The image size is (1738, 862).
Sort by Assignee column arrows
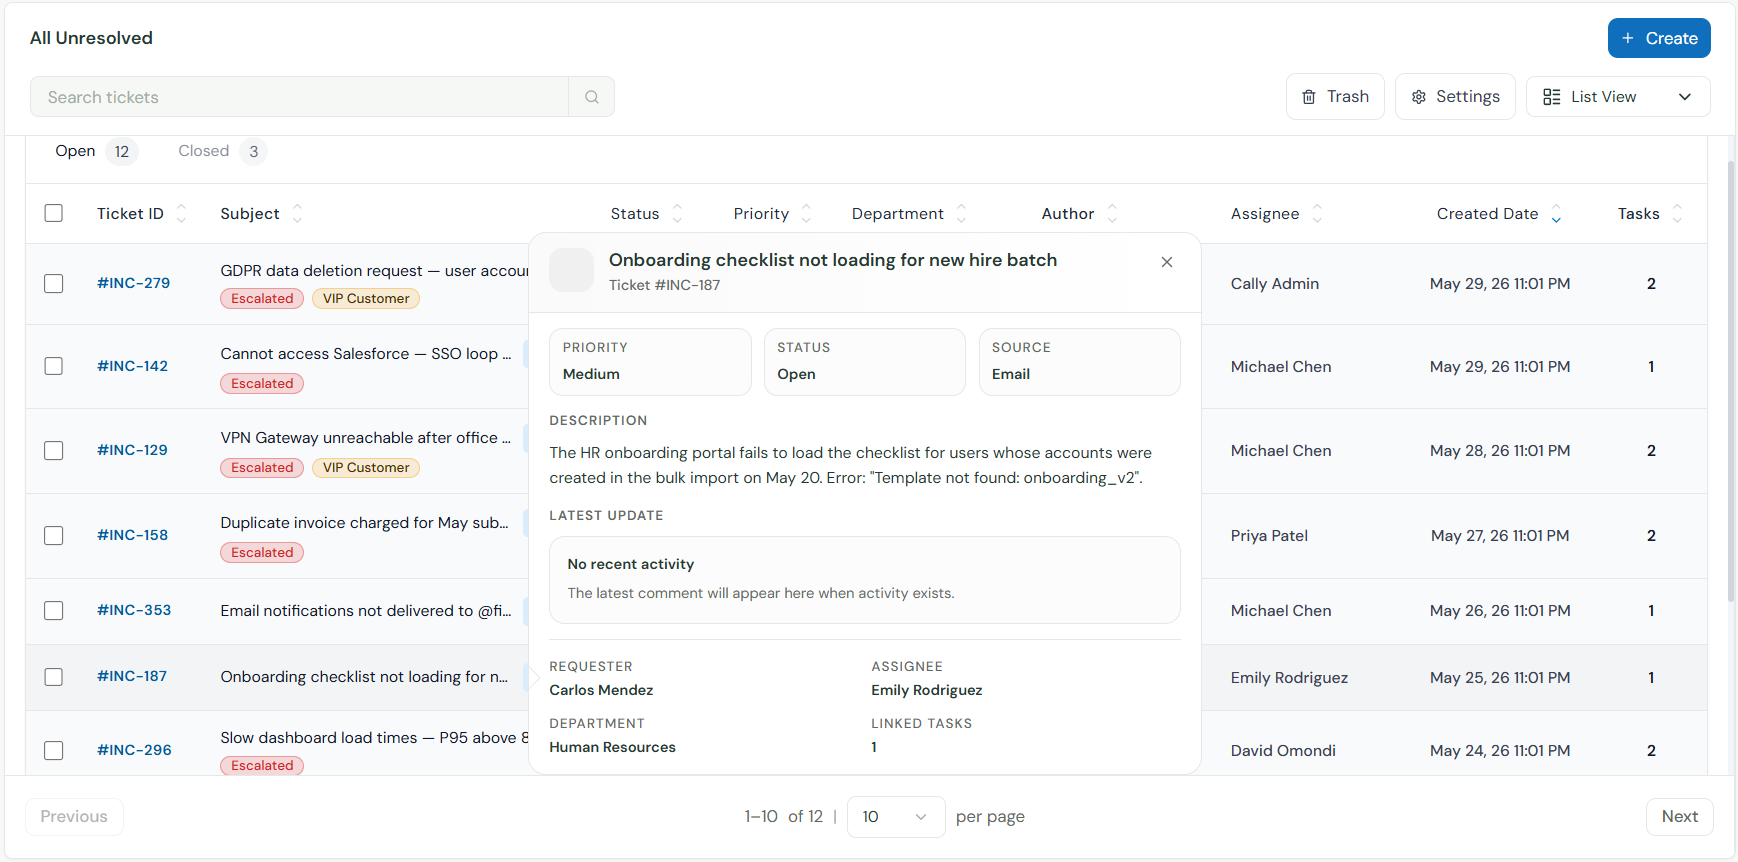1317,214
